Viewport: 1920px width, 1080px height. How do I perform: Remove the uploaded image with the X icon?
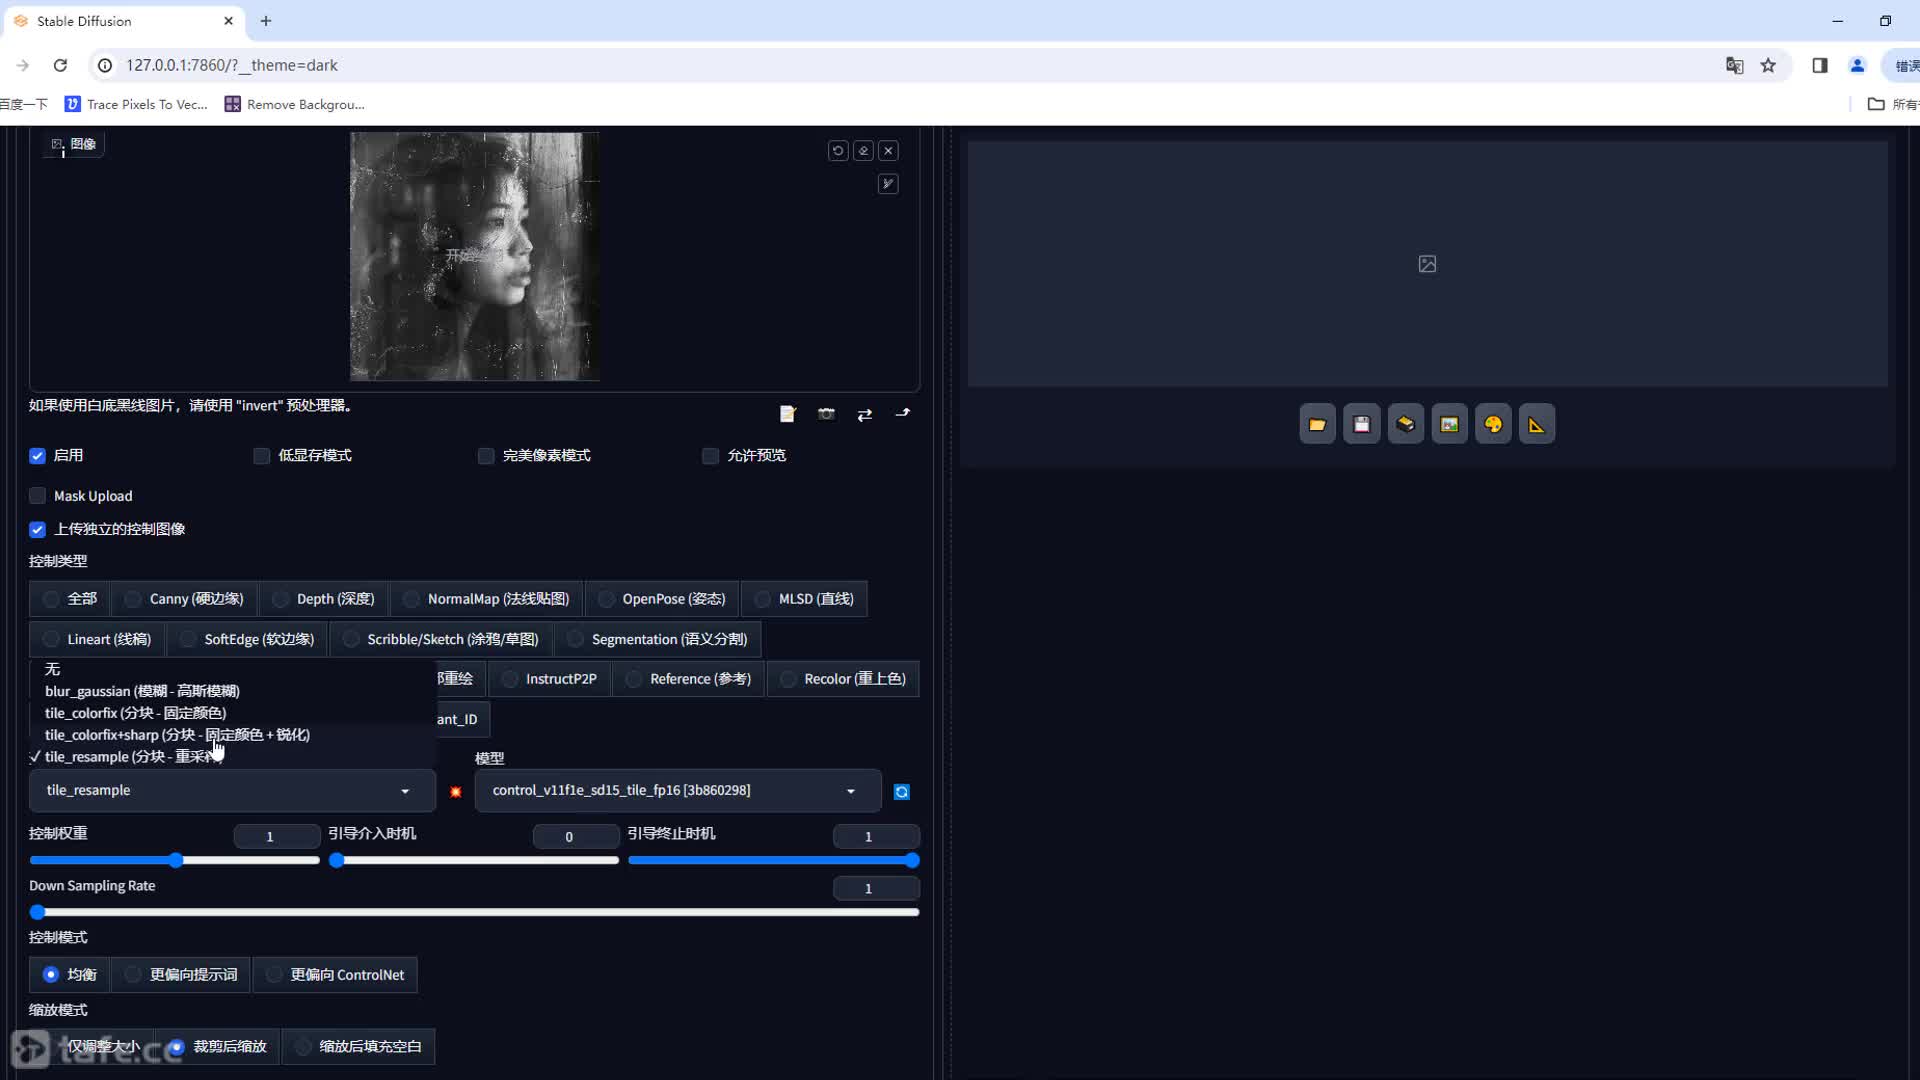[x=888, y=151]
